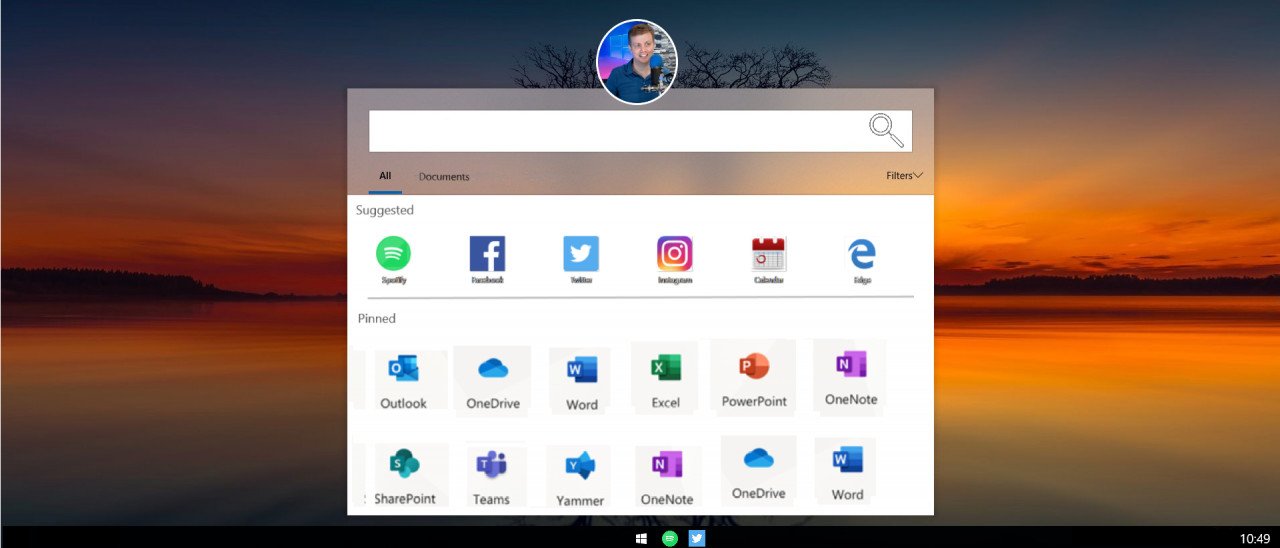Screen dimensions: 1280x548
Task: Expand the Filters dropdown
Action: coord(904,176)
